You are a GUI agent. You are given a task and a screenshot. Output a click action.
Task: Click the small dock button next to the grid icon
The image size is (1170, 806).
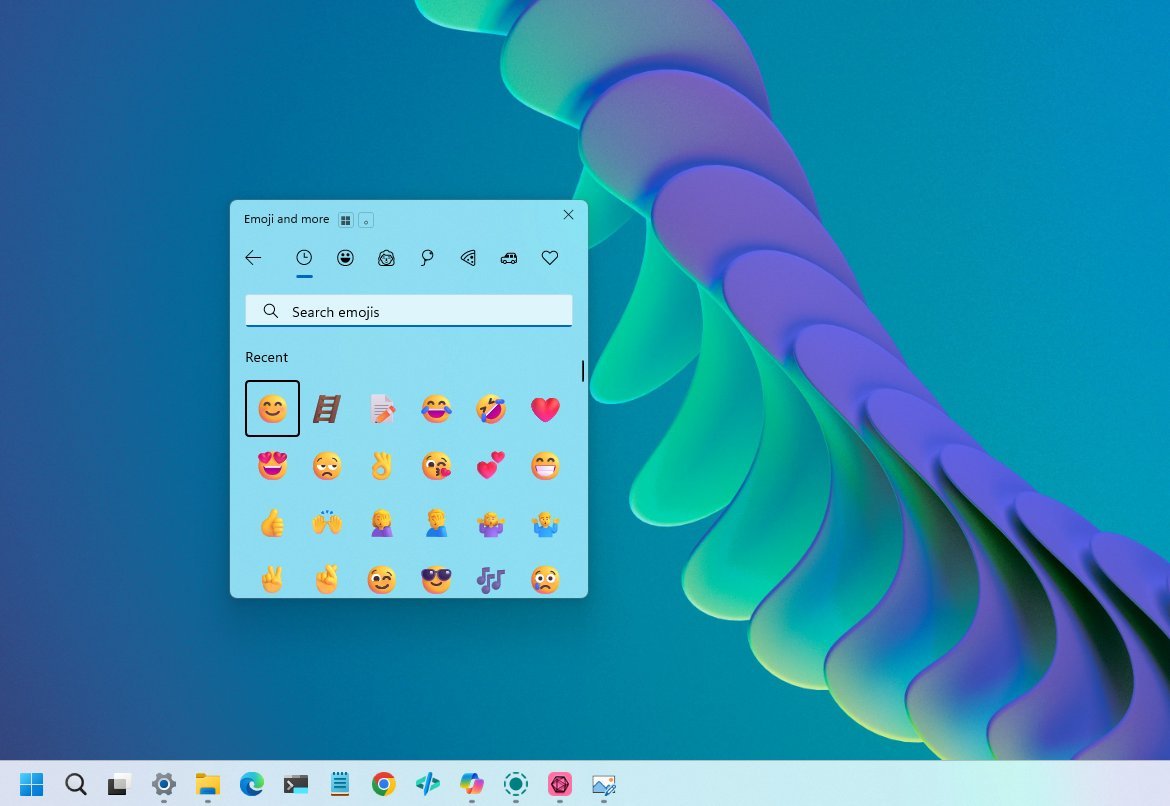coord(366,220)
